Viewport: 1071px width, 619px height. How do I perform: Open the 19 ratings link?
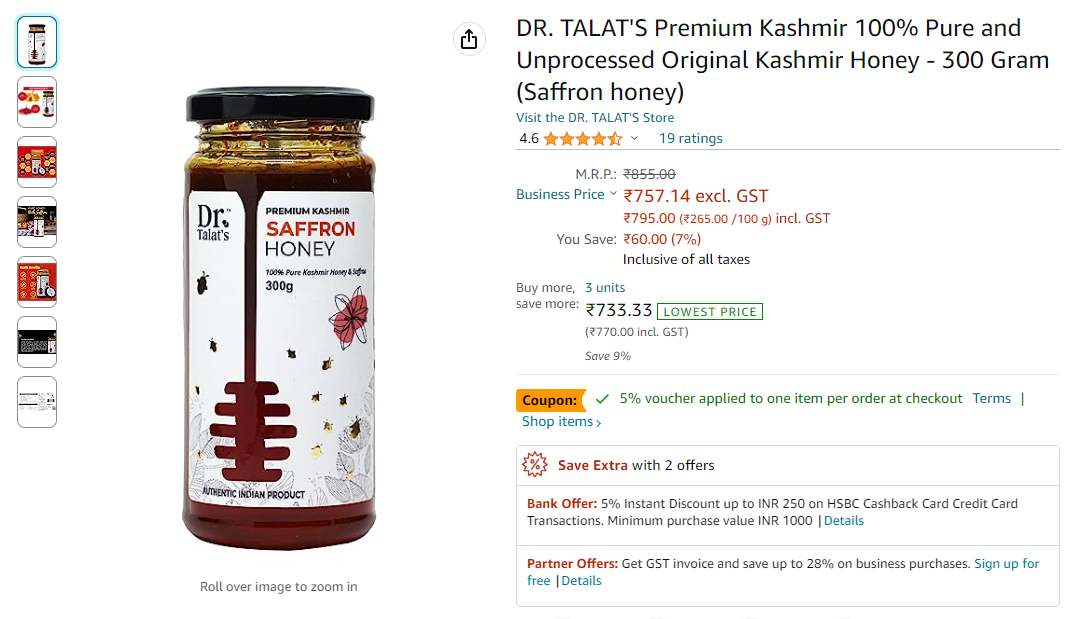690,139
